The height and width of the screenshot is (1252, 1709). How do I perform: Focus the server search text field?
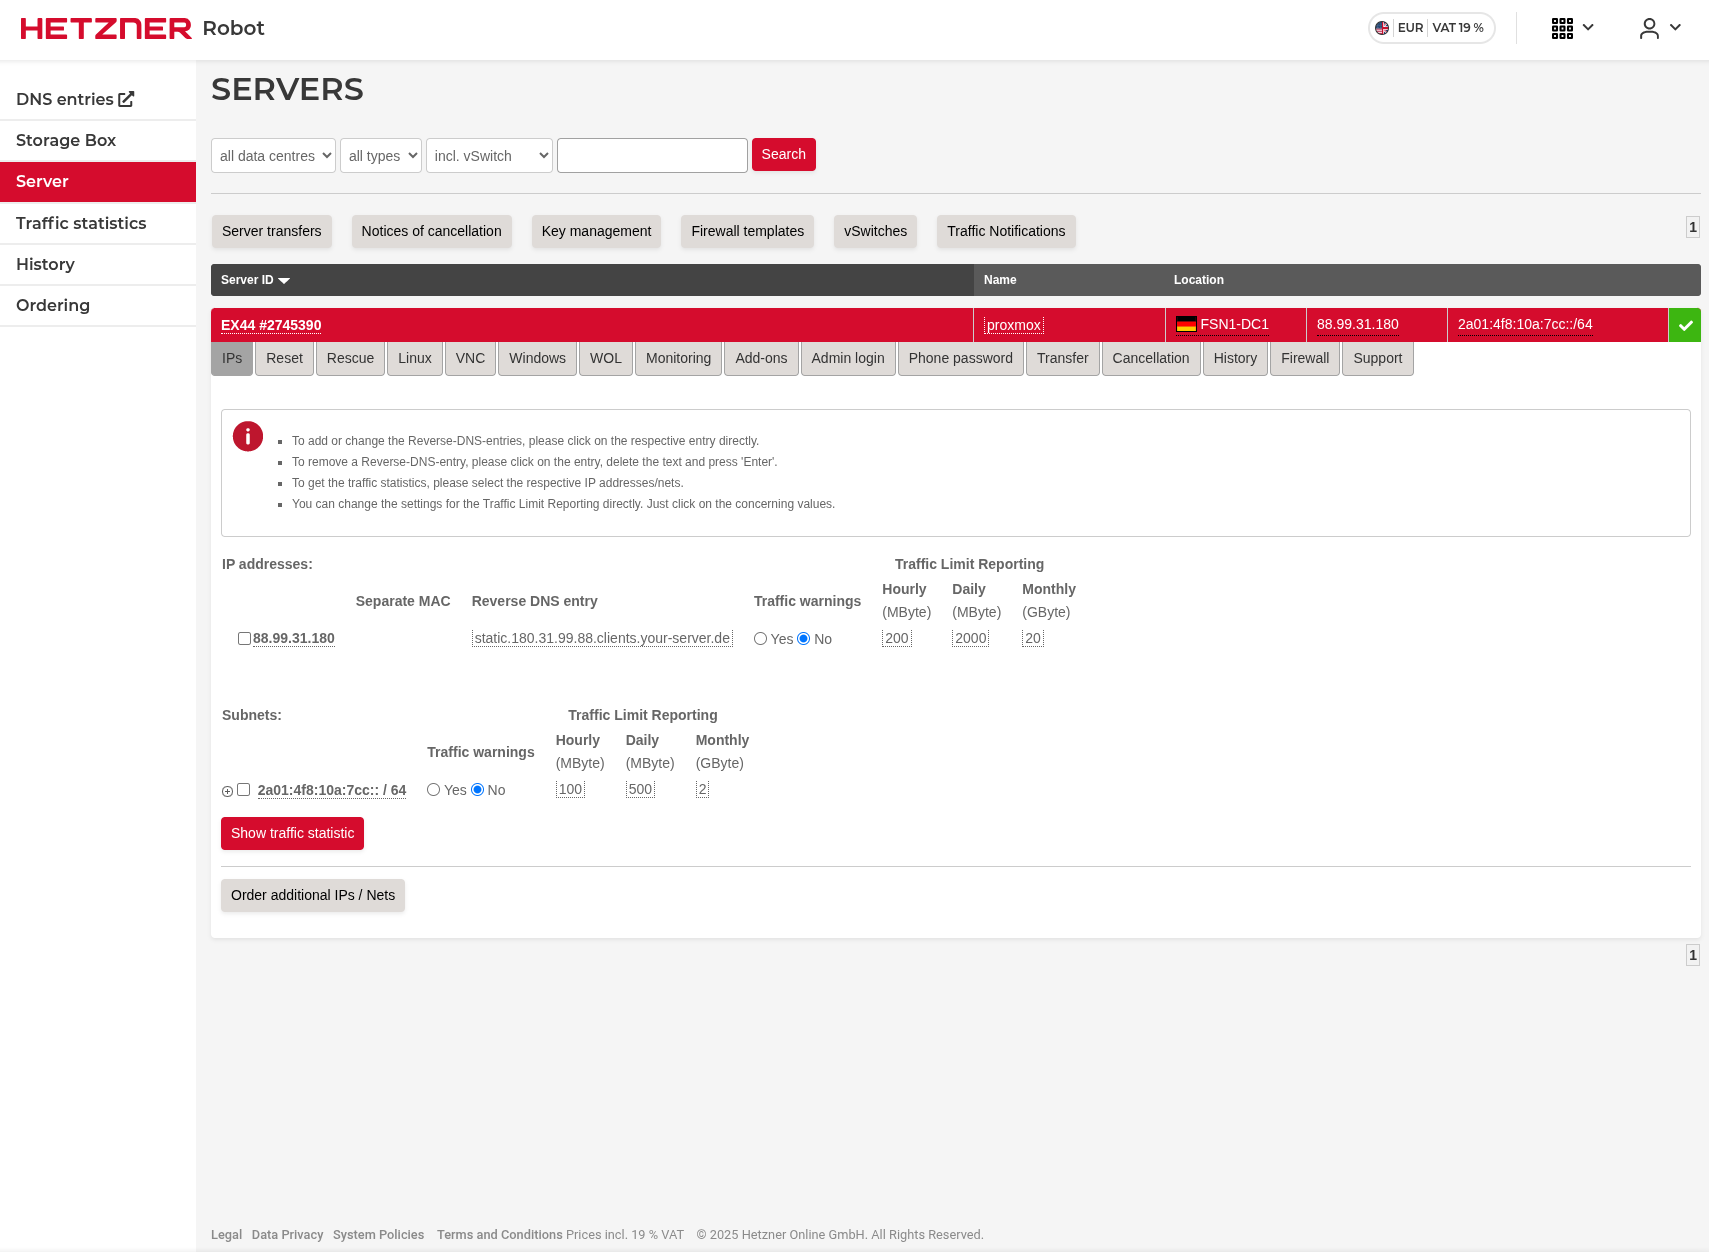coord(652,155)
